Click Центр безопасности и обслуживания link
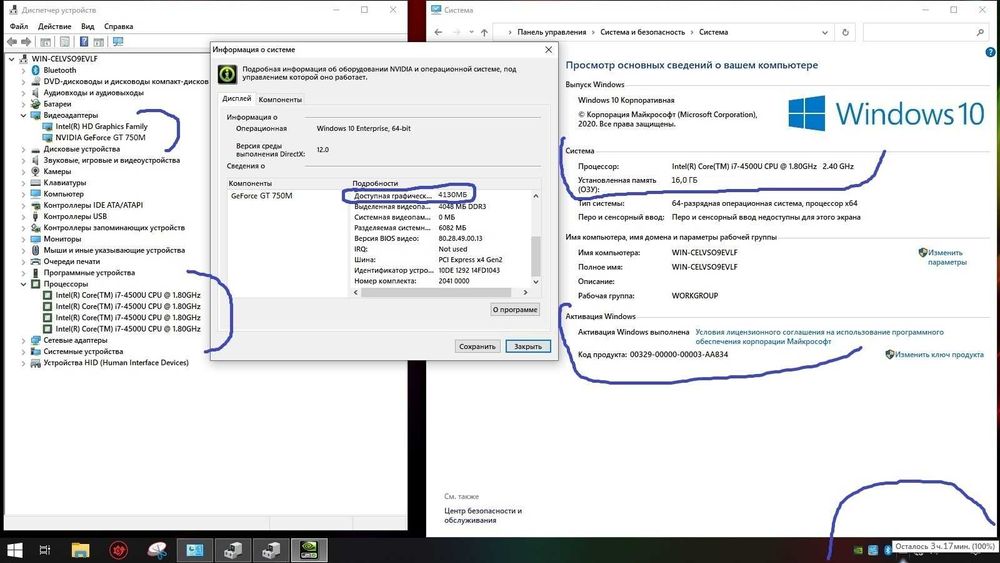 pyautogui.click(x=483, y=515)
